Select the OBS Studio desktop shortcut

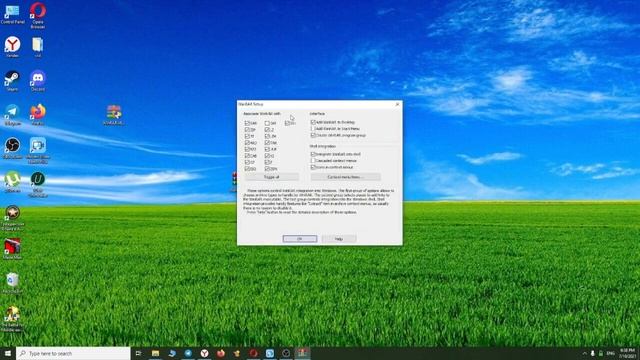12,149
